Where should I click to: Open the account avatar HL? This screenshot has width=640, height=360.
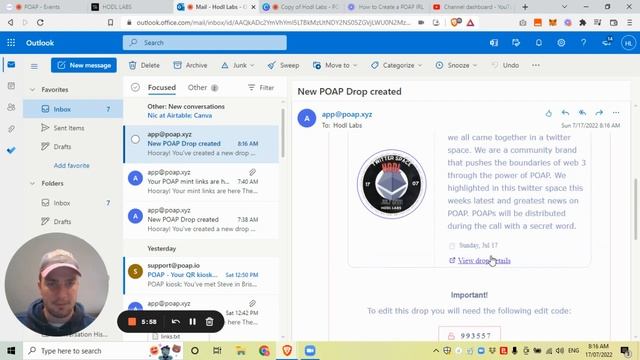[x=629, y=43]
